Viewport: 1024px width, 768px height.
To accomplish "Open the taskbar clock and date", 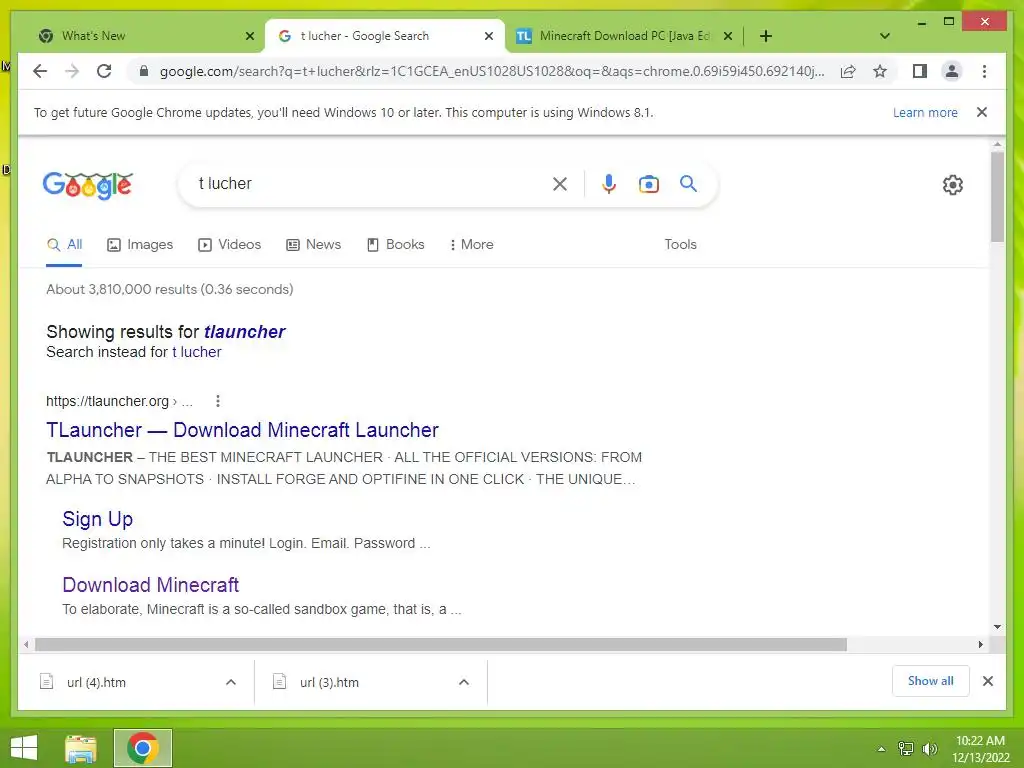I will coord(980,749).
